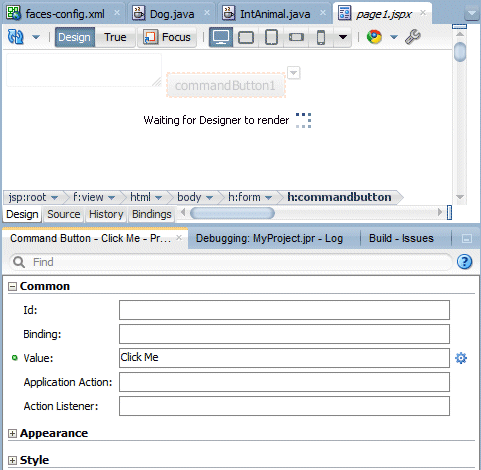Click the Focus button

[167, 37]
